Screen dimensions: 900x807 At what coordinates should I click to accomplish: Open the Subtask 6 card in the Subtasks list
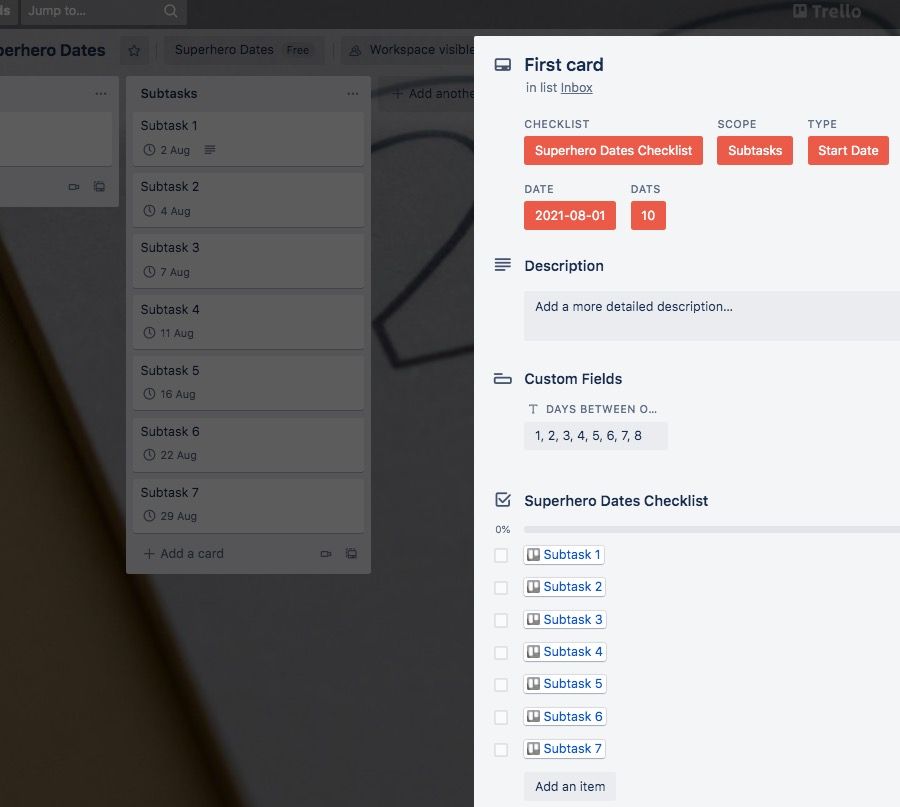tap(249, 444)
